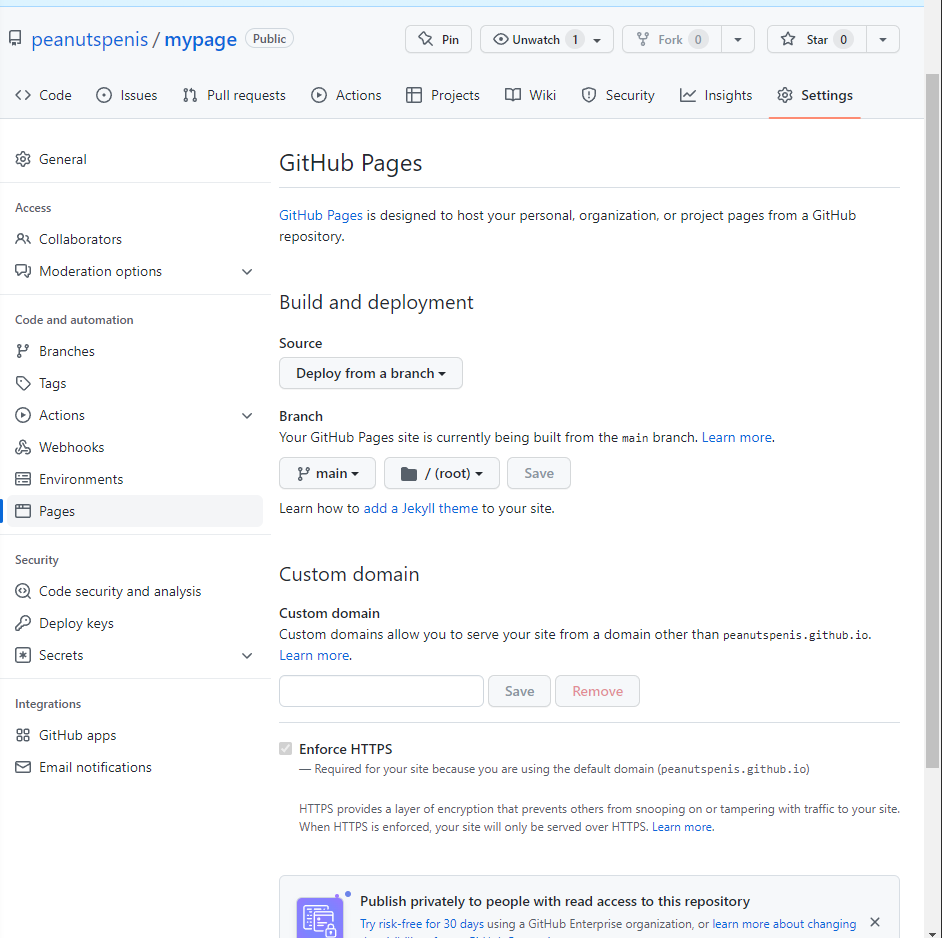Viewport: 942px width, 938px height.
Task: Open the Code tab
Action: click(43, 95)
